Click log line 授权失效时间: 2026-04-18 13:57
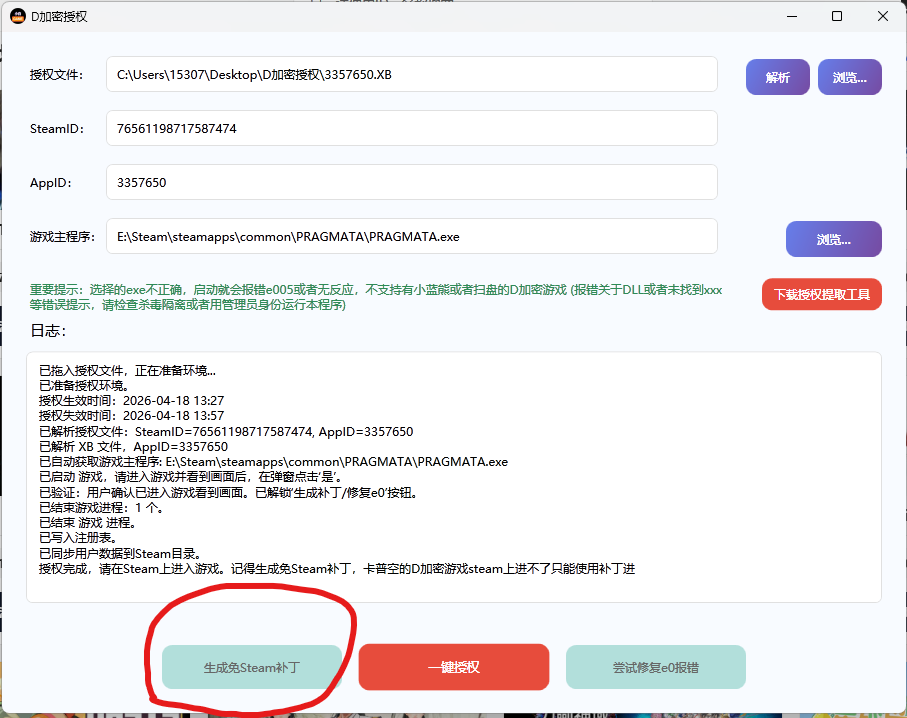Image resolution: width=907 pixels, height=718 pixels. coord(131,415)
